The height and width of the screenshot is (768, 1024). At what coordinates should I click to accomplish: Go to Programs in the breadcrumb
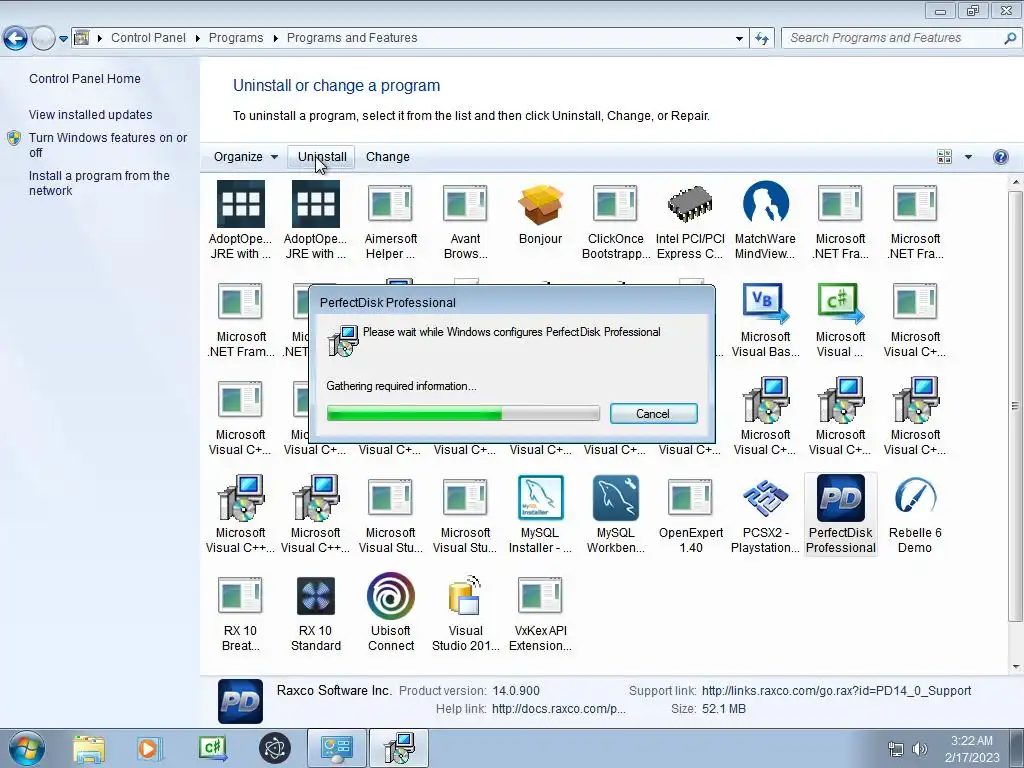236,38
